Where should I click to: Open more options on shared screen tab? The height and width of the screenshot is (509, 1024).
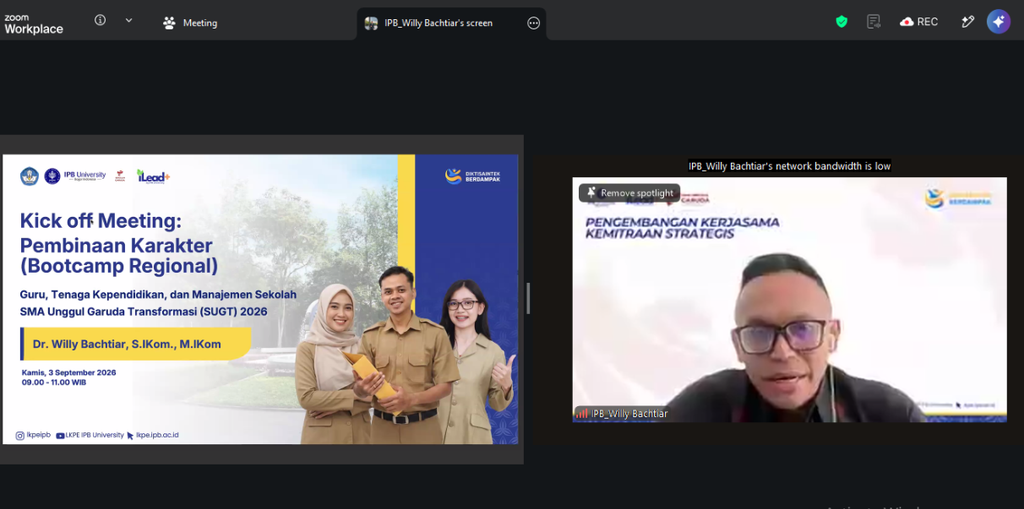[x=534, y=24]
